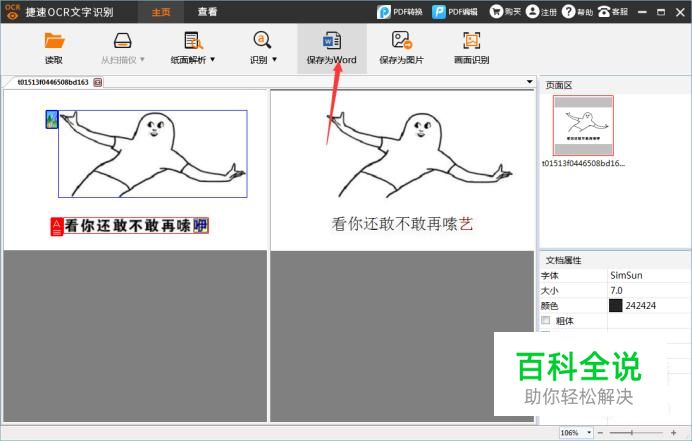Click the 识别 recognize icon

(x=262, y=40)
